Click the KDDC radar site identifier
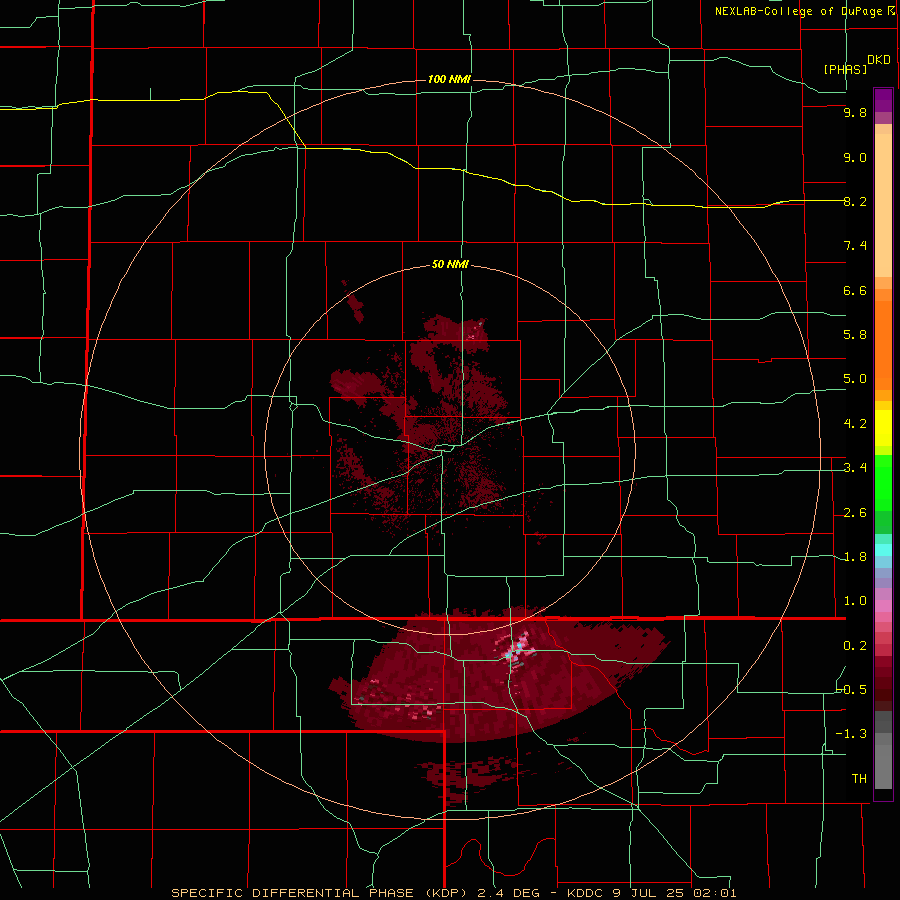This screenshot has width=900, height=900. tap(588, 893)
